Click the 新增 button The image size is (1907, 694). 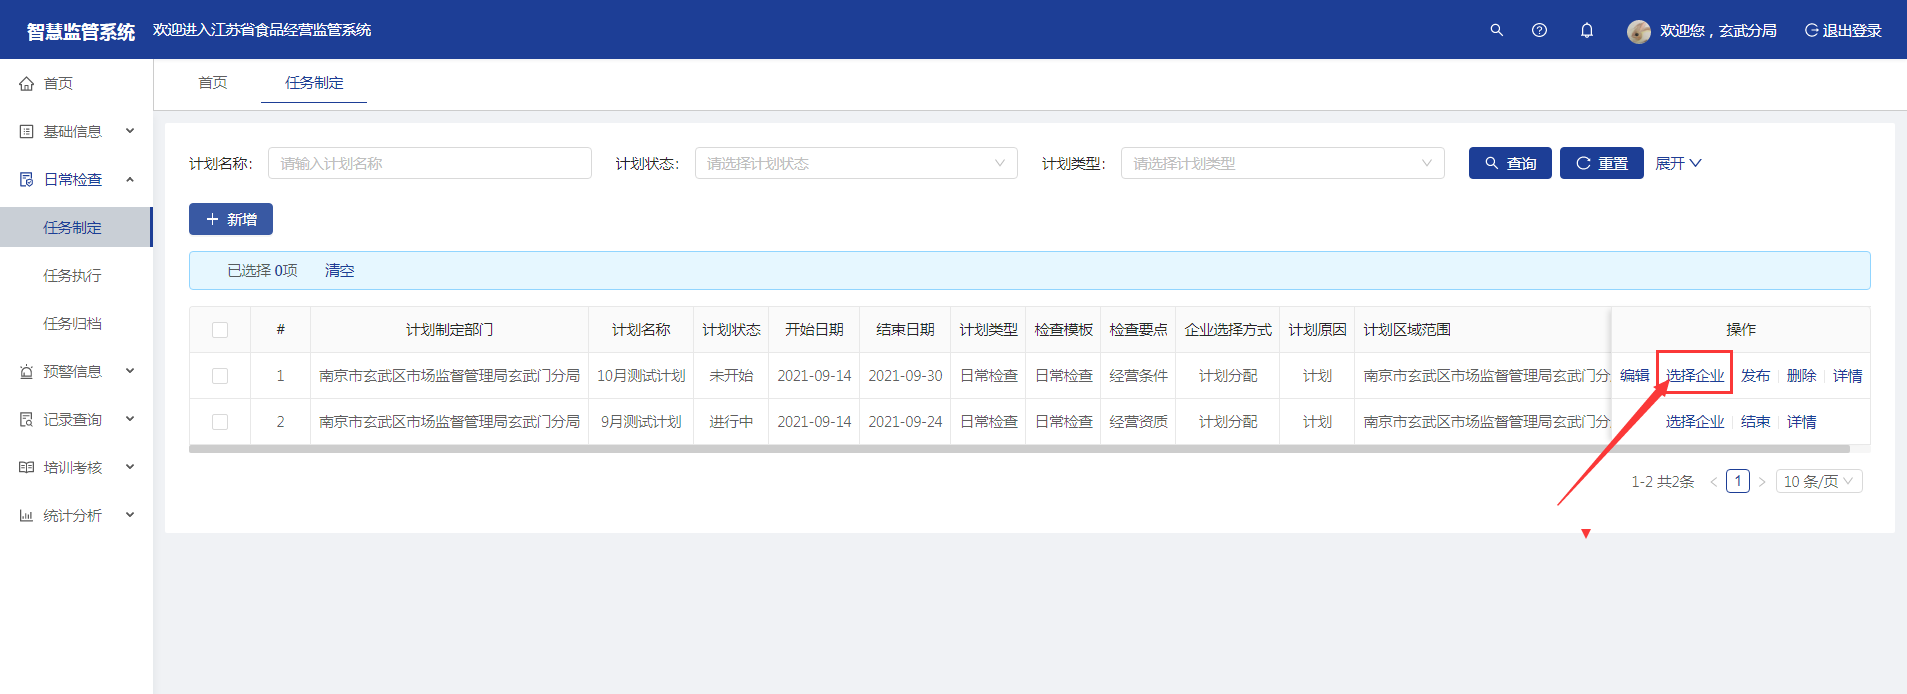[231, 219]
